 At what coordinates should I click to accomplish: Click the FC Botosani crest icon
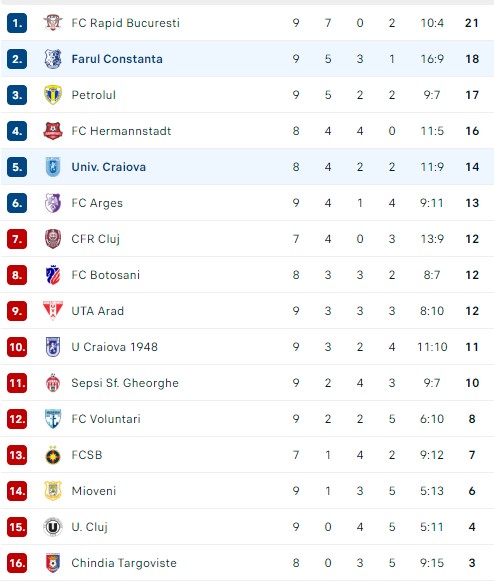click(53, 275)
